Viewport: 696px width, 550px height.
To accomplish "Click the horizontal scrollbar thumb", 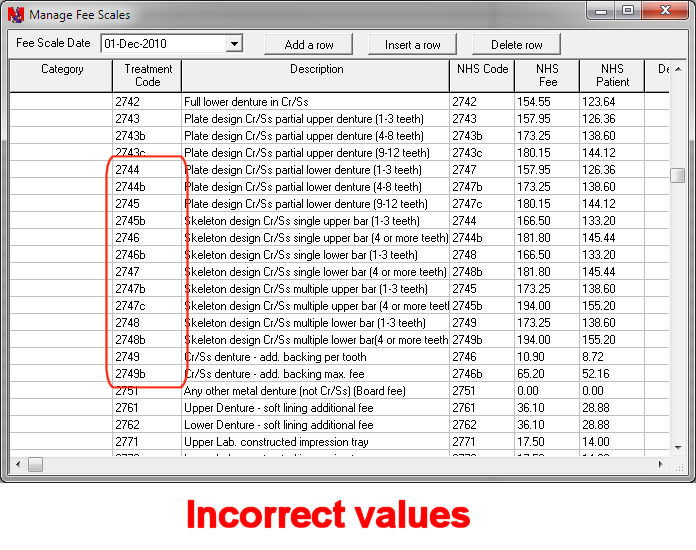I will click(x=36, y=464).
